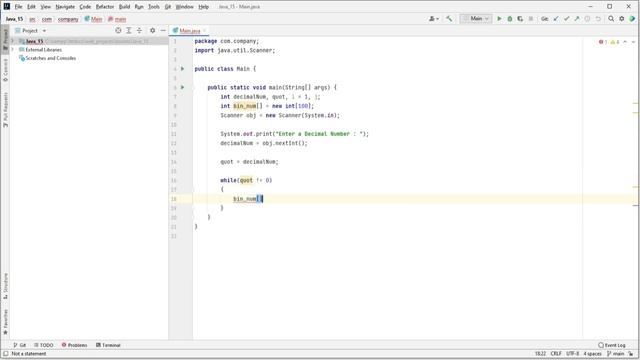Hide the Project panel with minus icon
This screenshot has width=640, height=360.
point(163,31)
